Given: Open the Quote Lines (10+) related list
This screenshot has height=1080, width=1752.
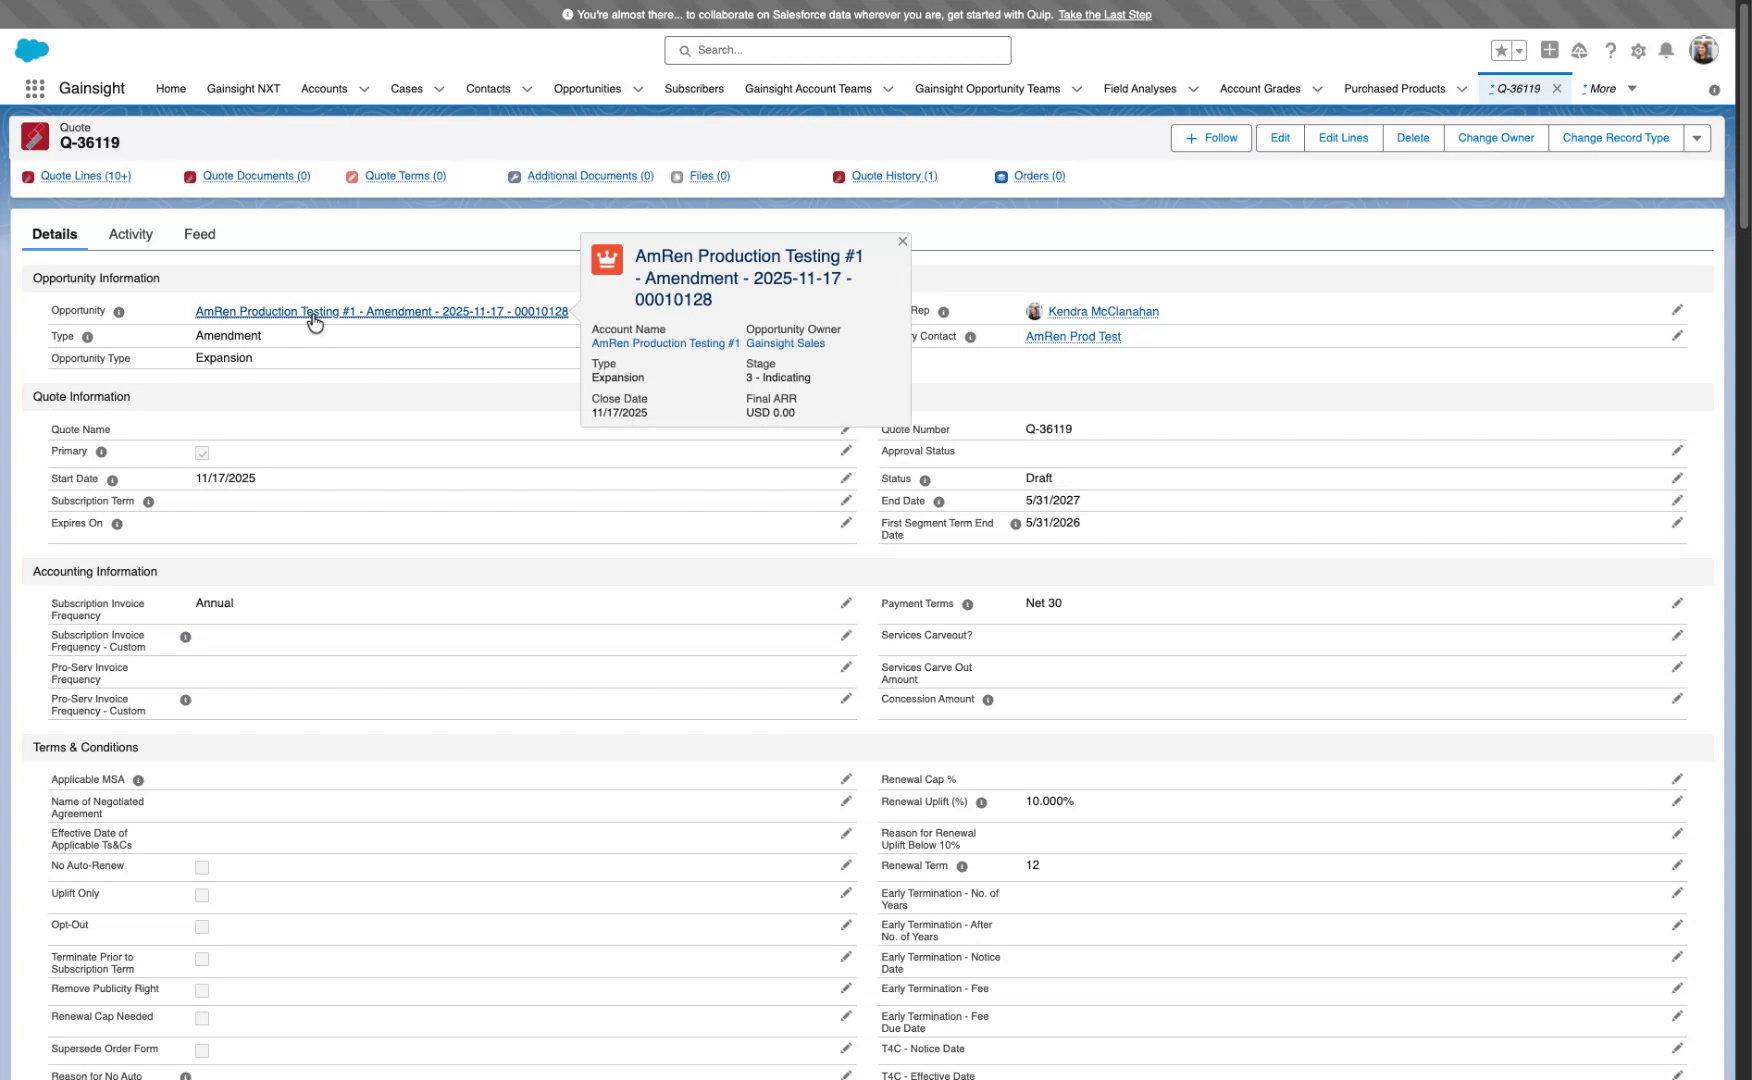Looking at the screenshot, I should coord(85,176).
